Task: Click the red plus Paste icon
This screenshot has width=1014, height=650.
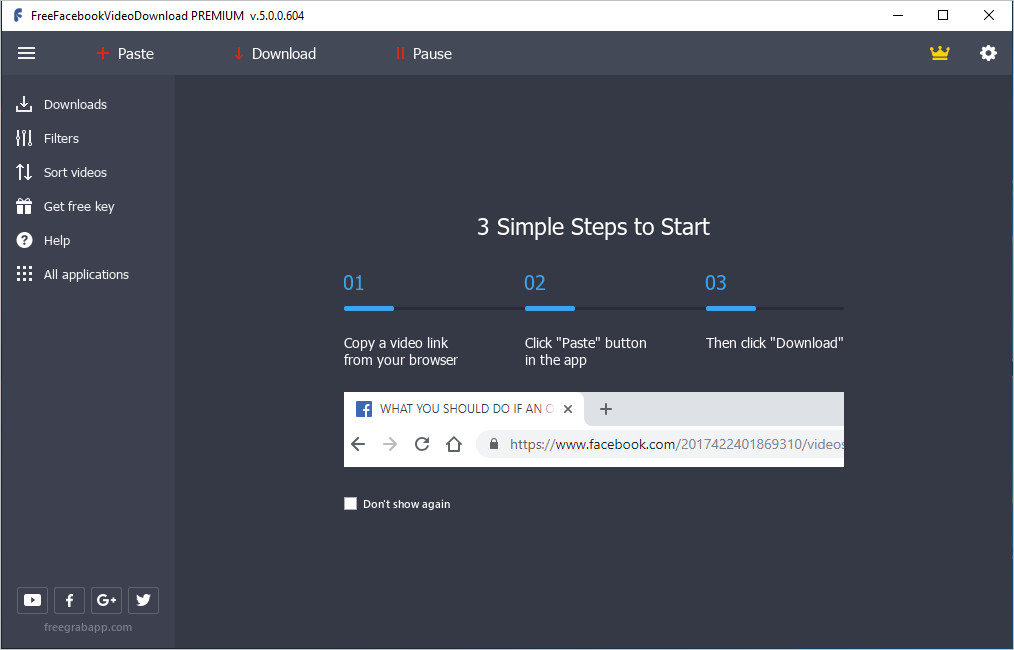Action: 103,53
